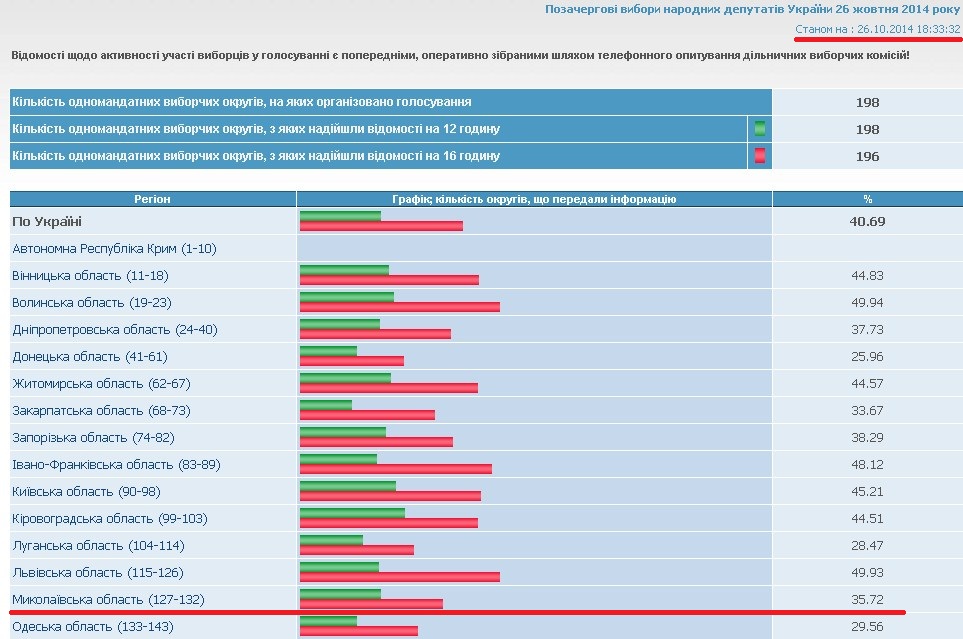Click the red turnout bar for Волинська область
This screenshot has width=963, height=639.
[399, 307]
